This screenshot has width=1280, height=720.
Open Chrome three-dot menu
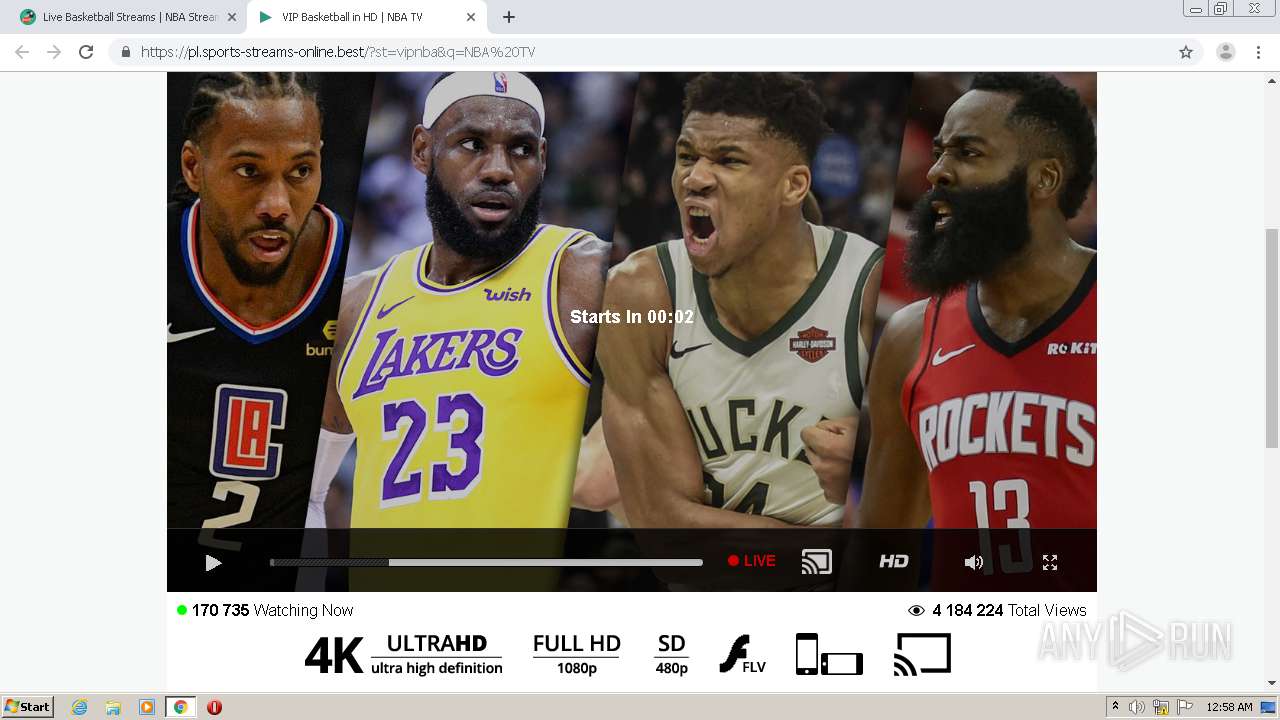1258,52
